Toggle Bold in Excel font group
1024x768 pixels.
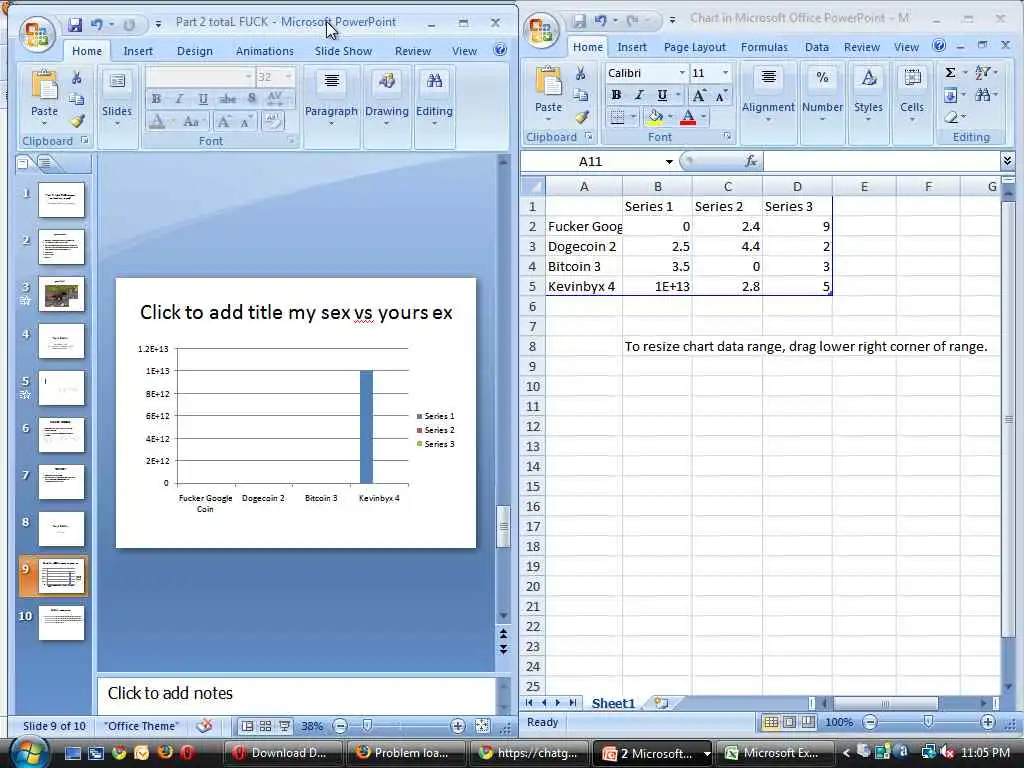click(616, 95)
